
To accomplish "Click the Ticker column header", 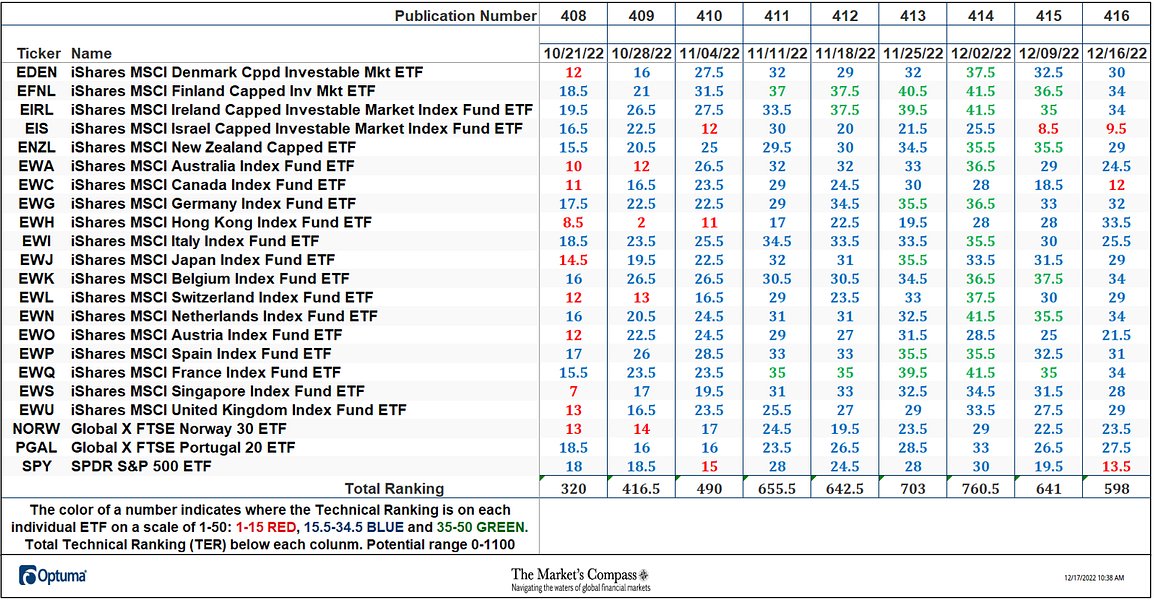I will (x=39, y=54).
